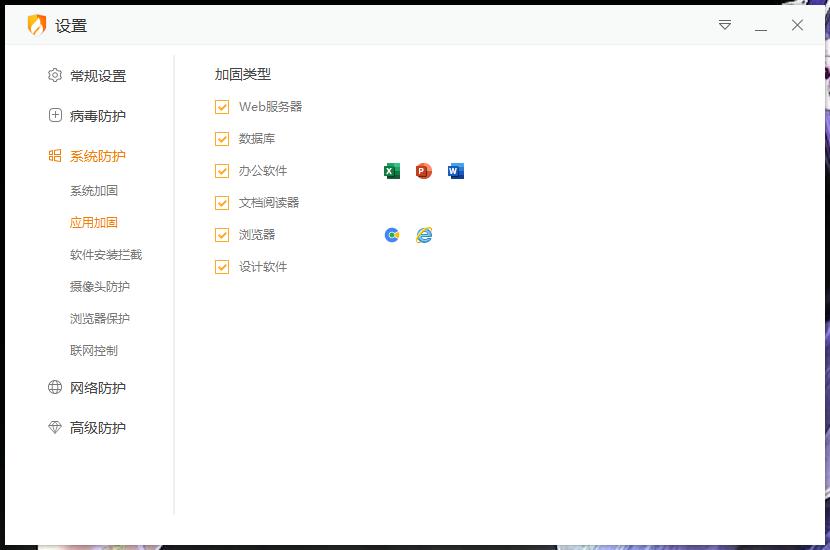Expand the 高级防护 section

pyautogui.click(x=98, y=428)
